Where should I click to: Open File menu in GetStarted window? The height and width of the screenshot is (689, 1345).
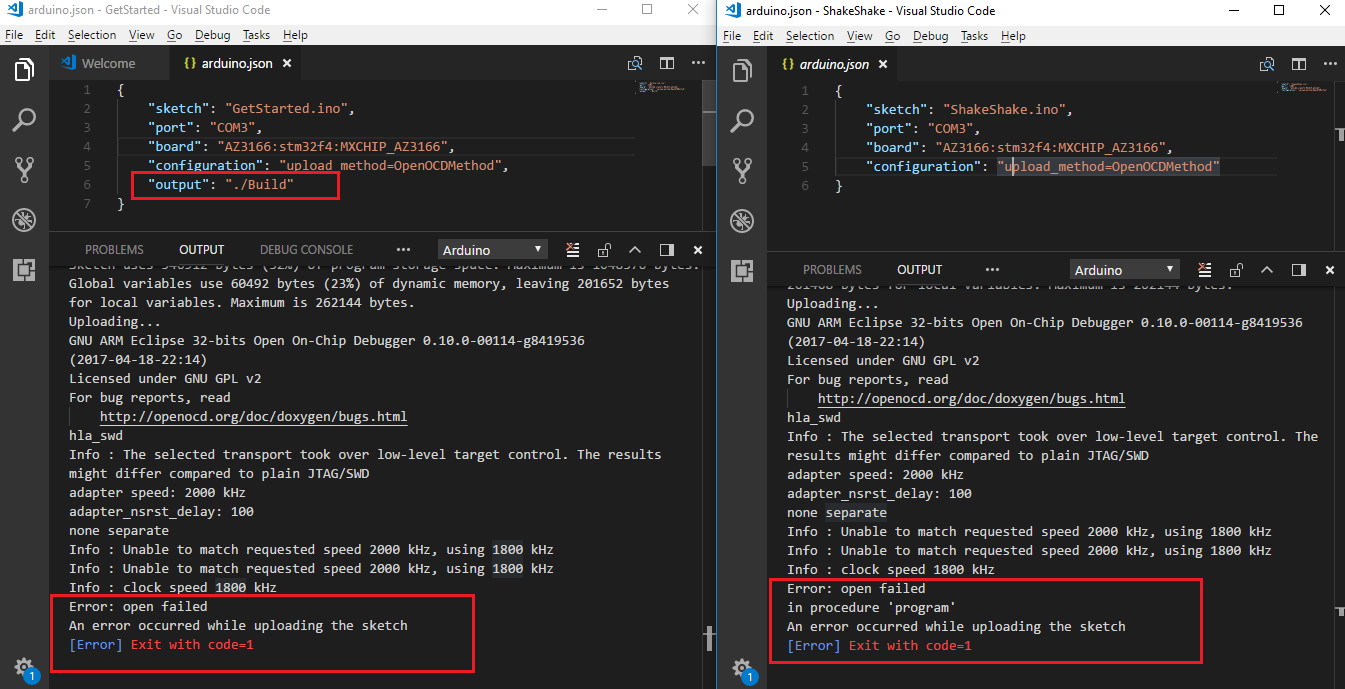pos(14,35)
